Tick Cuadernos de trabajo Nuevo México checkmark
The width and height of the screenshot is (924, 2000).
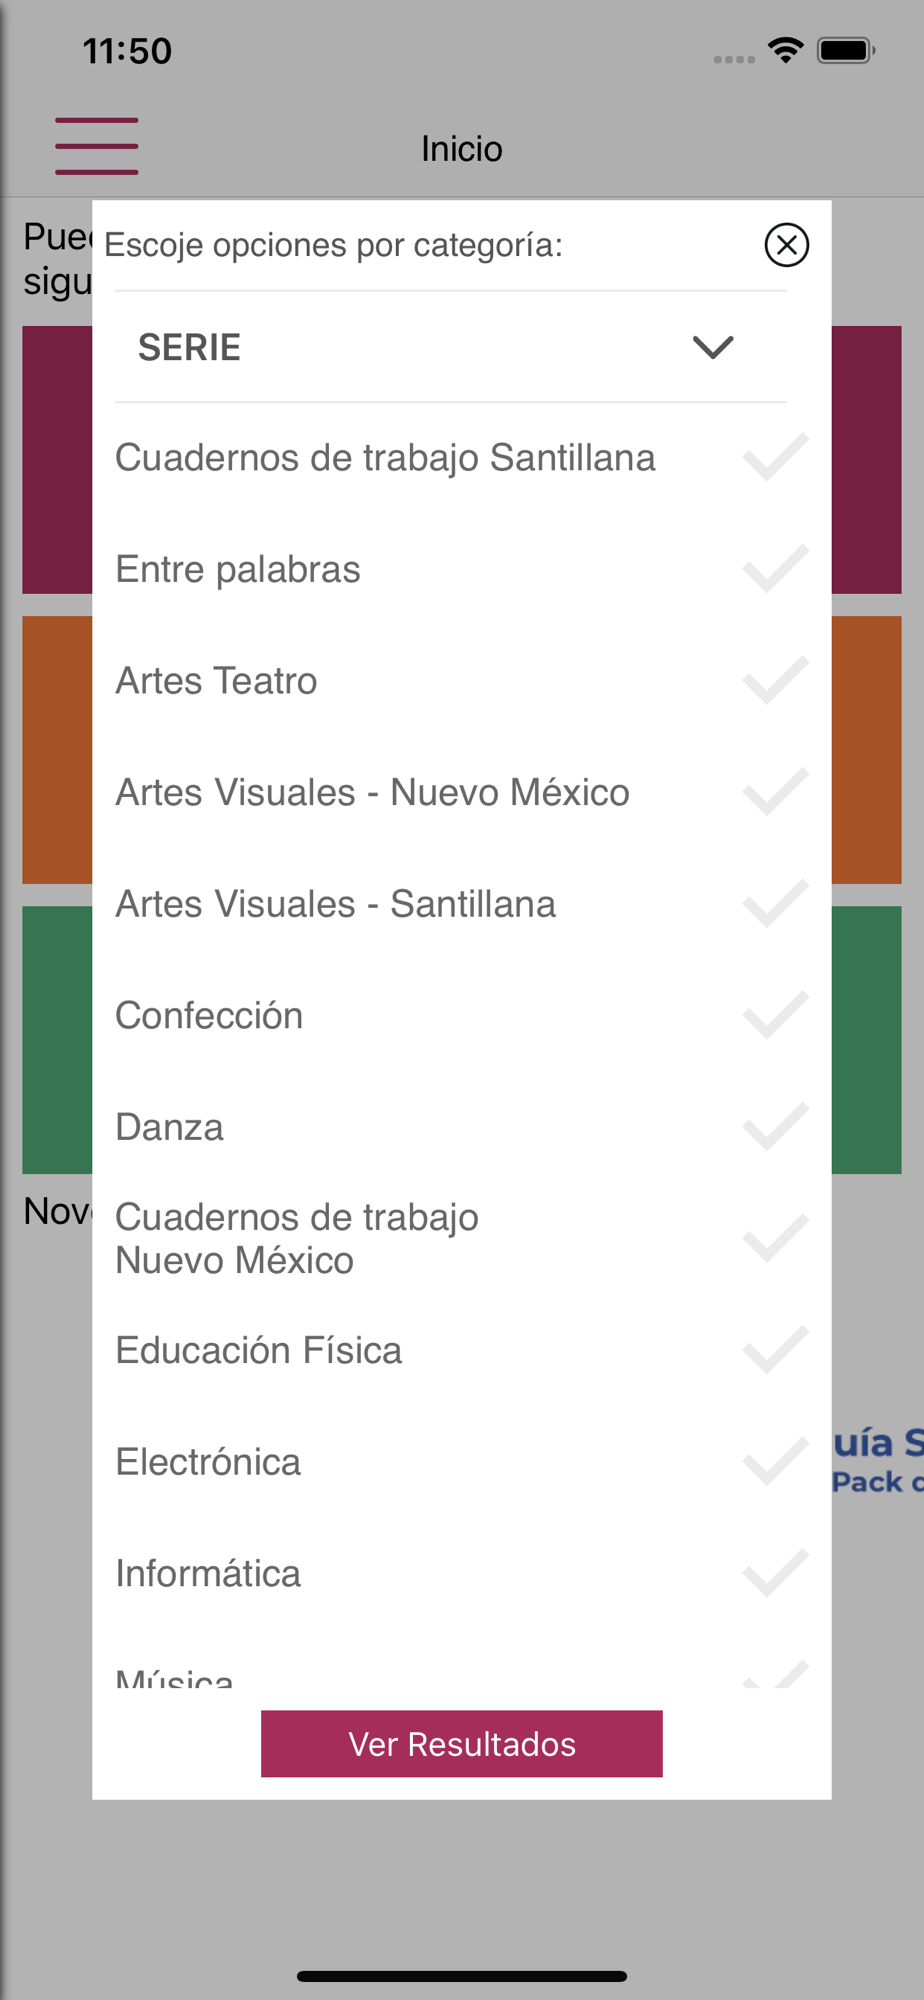tap(776, 1238)
